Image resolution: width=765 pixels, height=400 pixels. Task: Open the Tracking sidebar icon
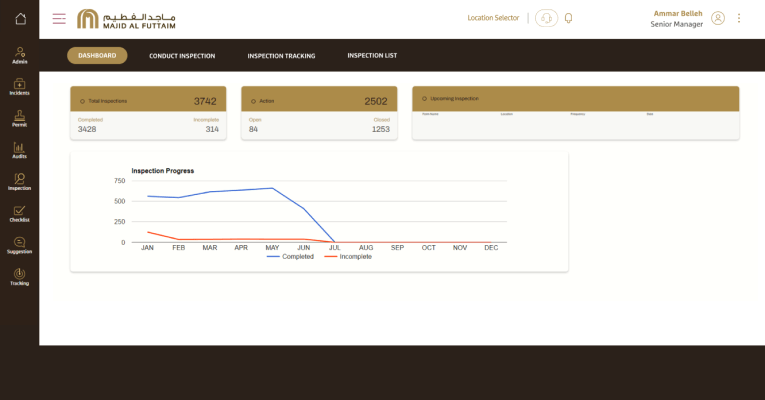(x=20, y=276)
